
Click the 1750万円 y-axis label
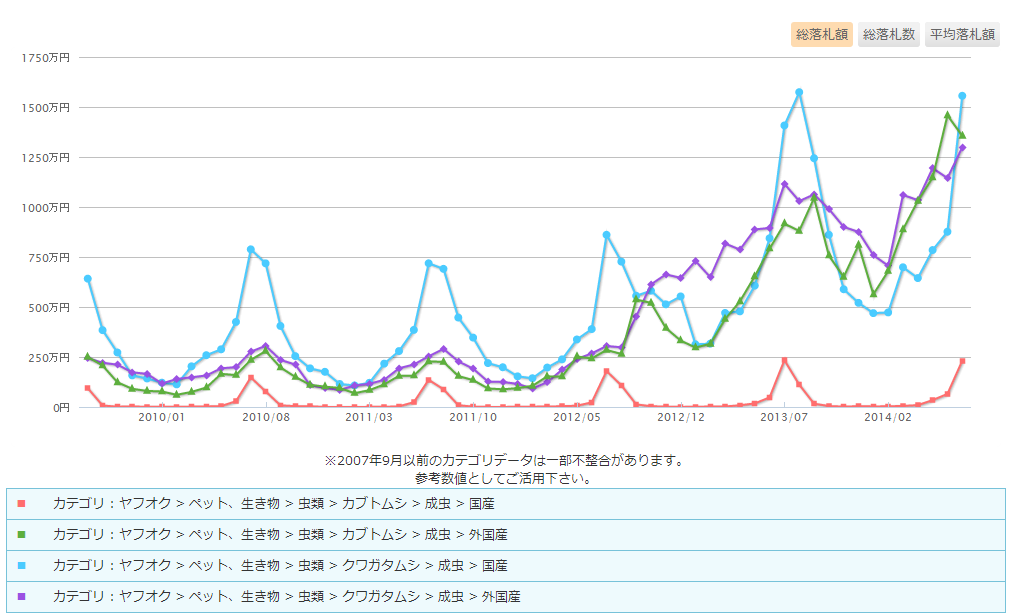pos(45,57)
